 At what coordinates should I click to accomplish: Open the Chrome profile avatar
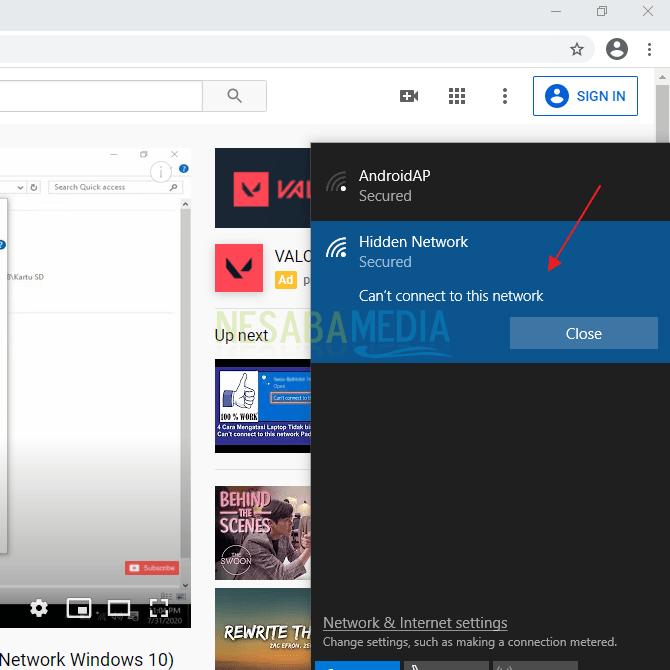(617, 48)
